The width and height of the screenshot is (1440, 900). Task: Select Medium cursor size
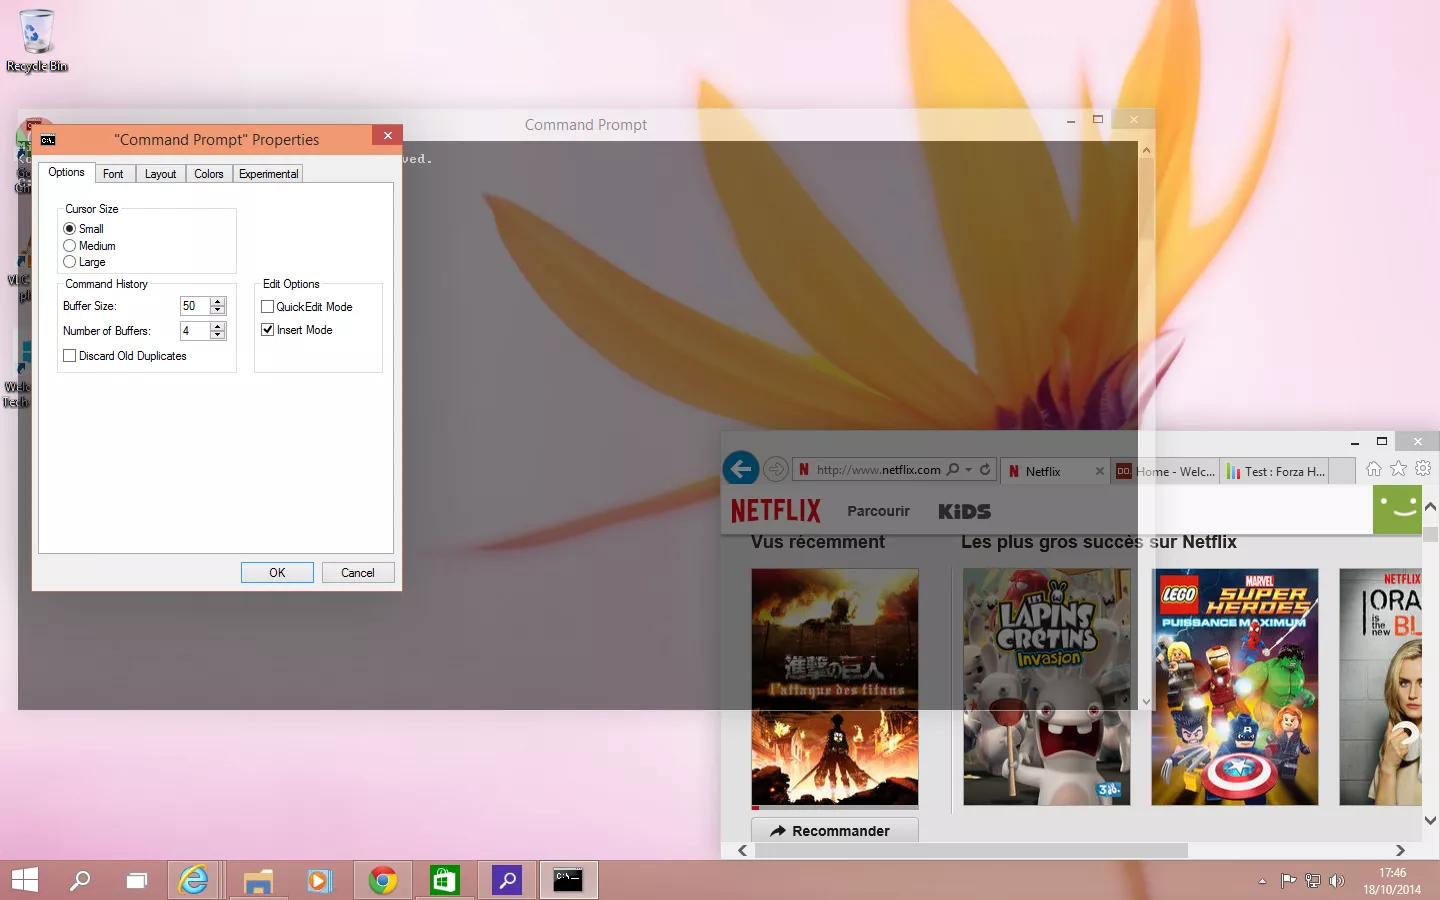(x=70, y=246)
